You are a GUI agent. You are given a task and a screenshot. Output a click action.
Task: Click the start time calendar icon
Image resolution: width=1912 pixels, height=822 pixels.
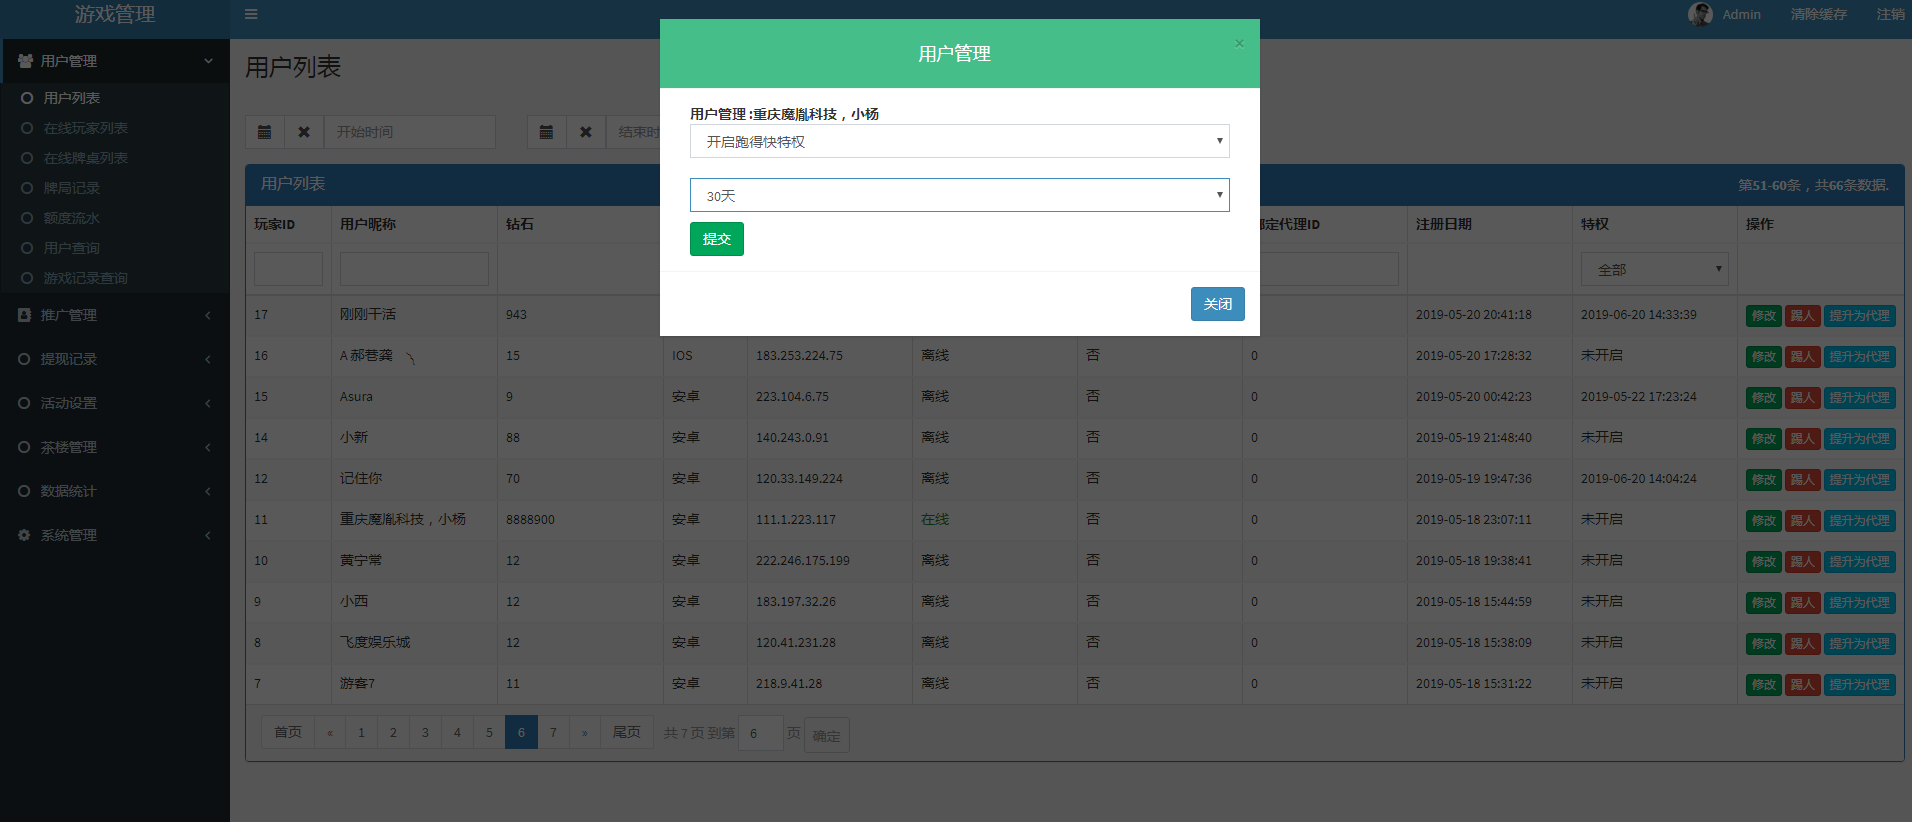pyautogui.click(x=265, y=132)
